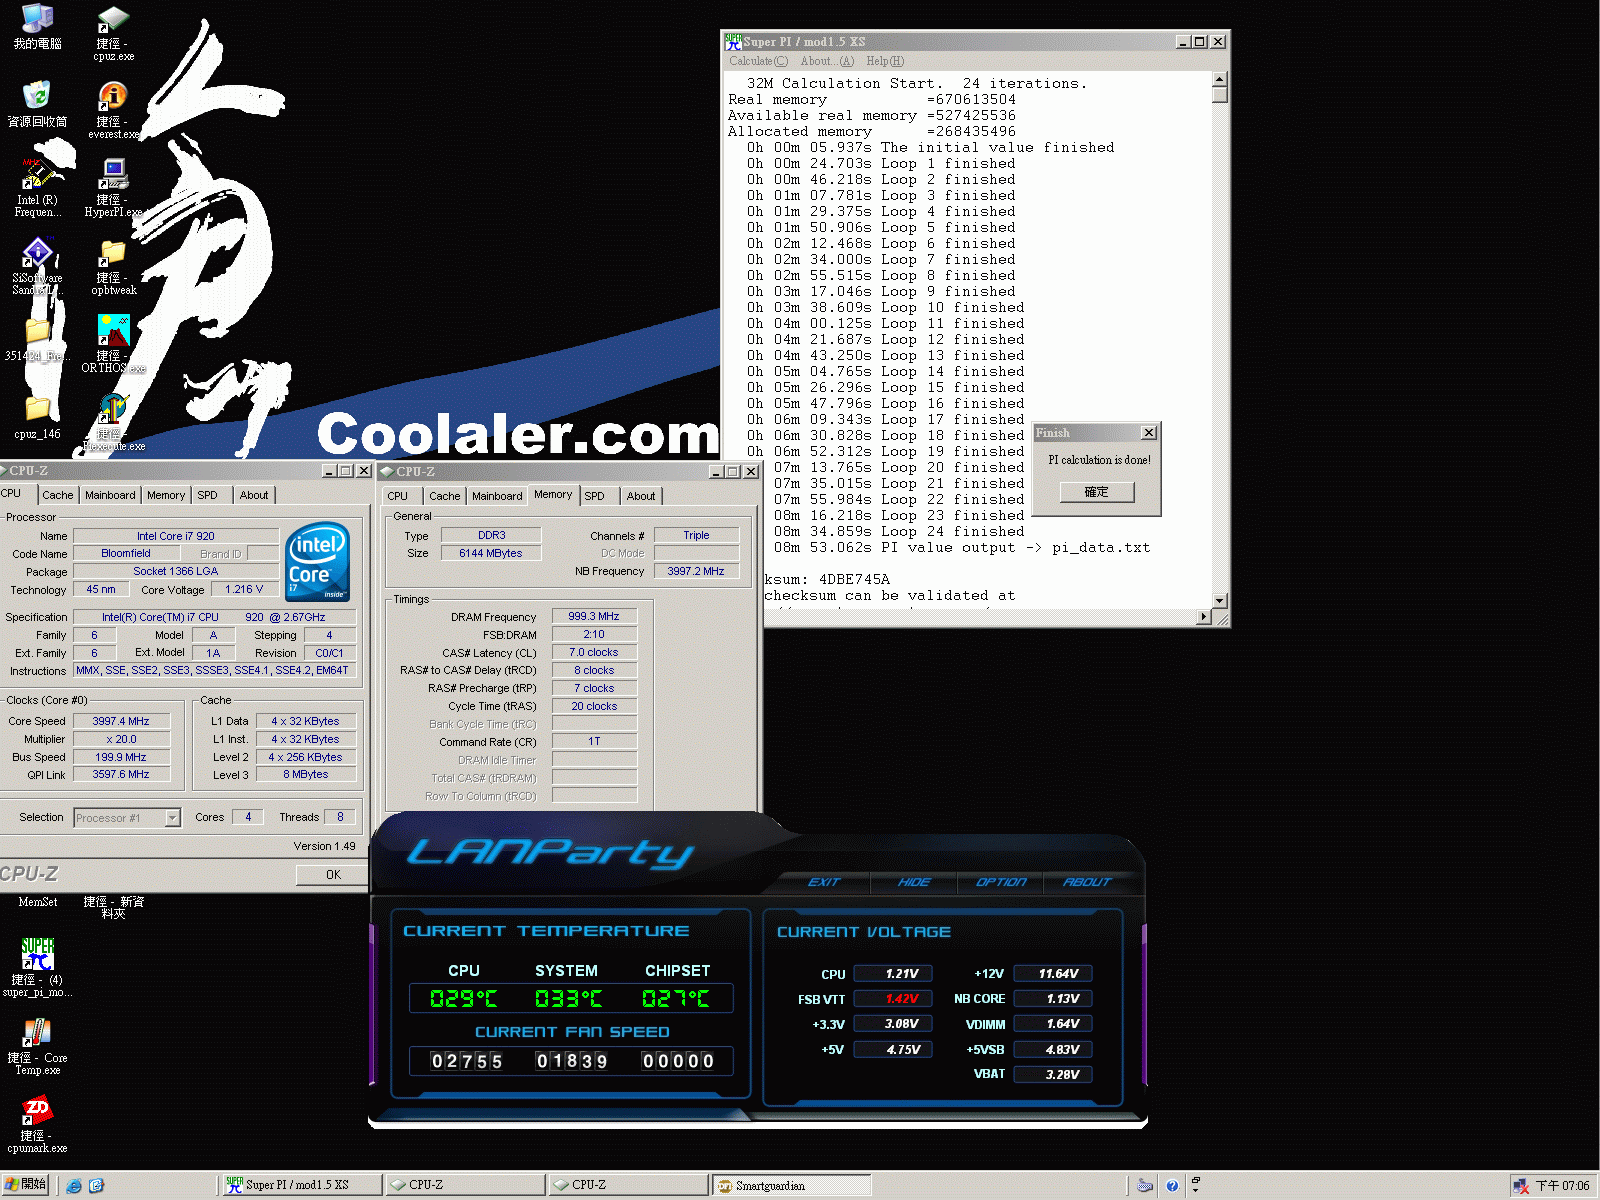The image size is (1600, 1200).
Task: Confirm the PI calculation done dialog
Action: [x=1097, y=492]
